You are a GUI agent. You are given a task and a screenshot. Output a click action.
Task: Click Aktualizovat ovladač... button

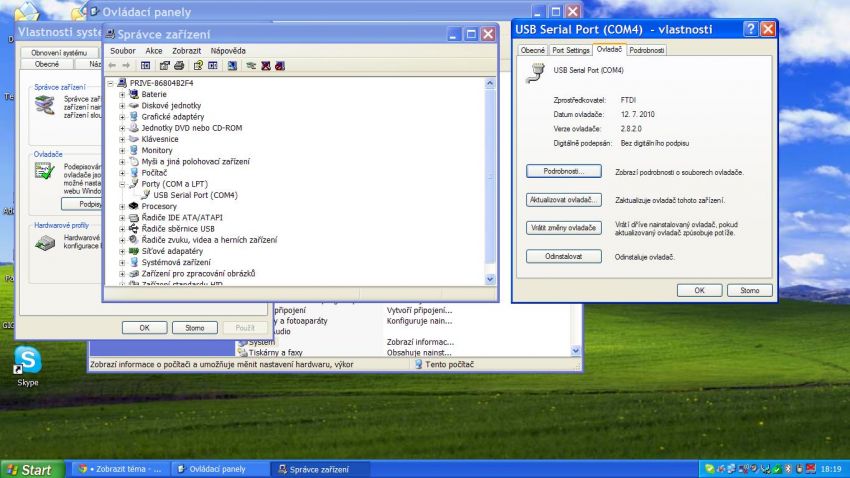[564, 200]
